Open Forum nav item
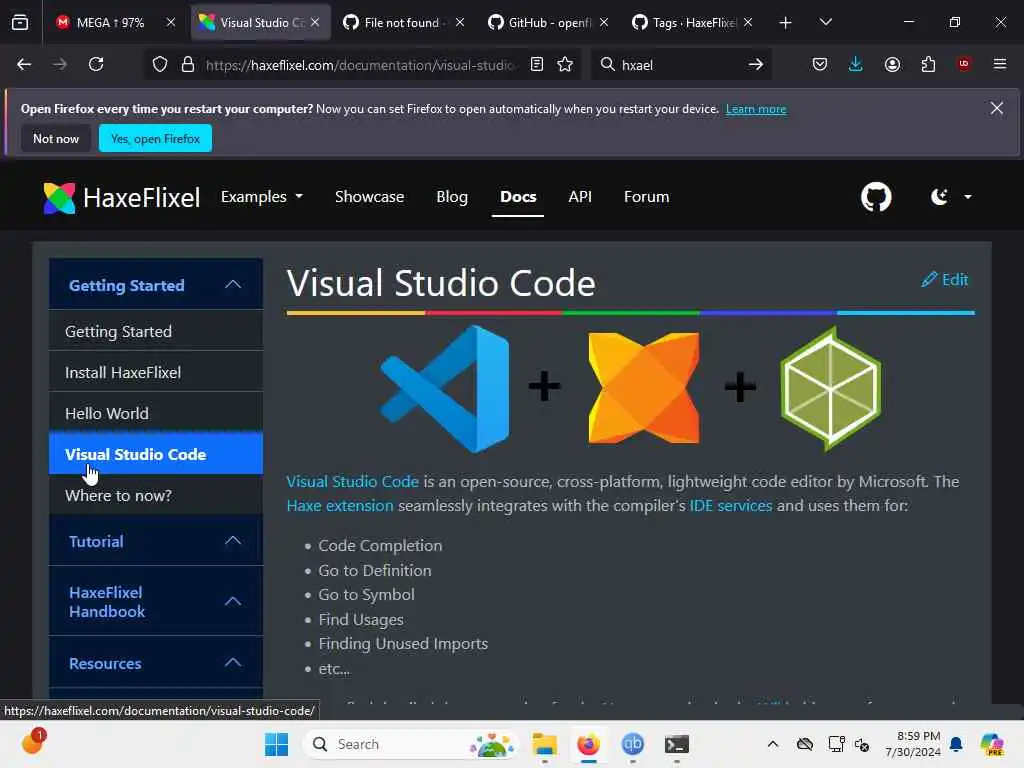Screen dimensions: 1024x768 [x=647, y=197]
